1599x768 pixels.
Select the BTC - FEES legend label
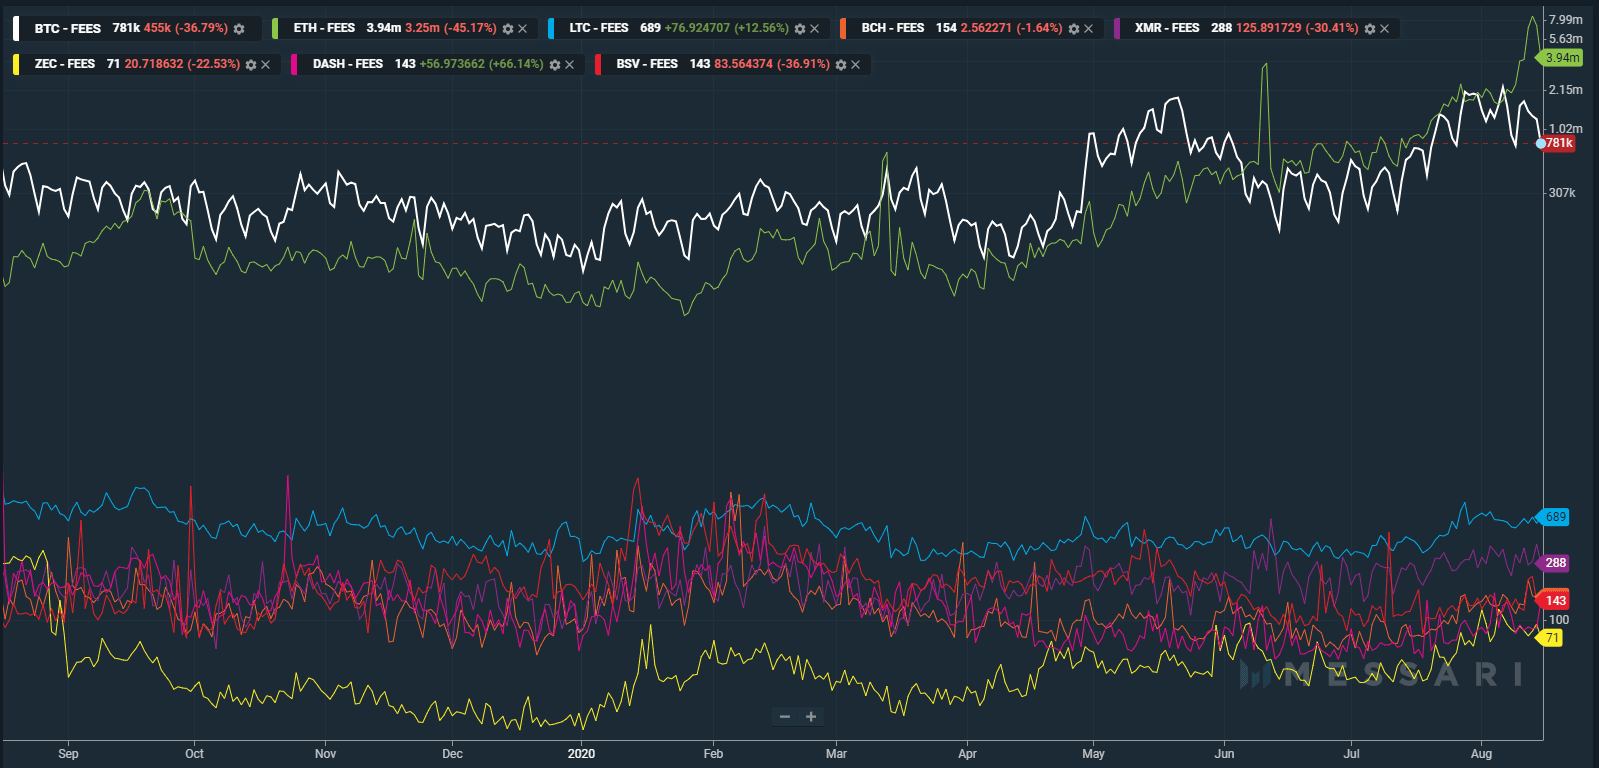click(68, 28)
